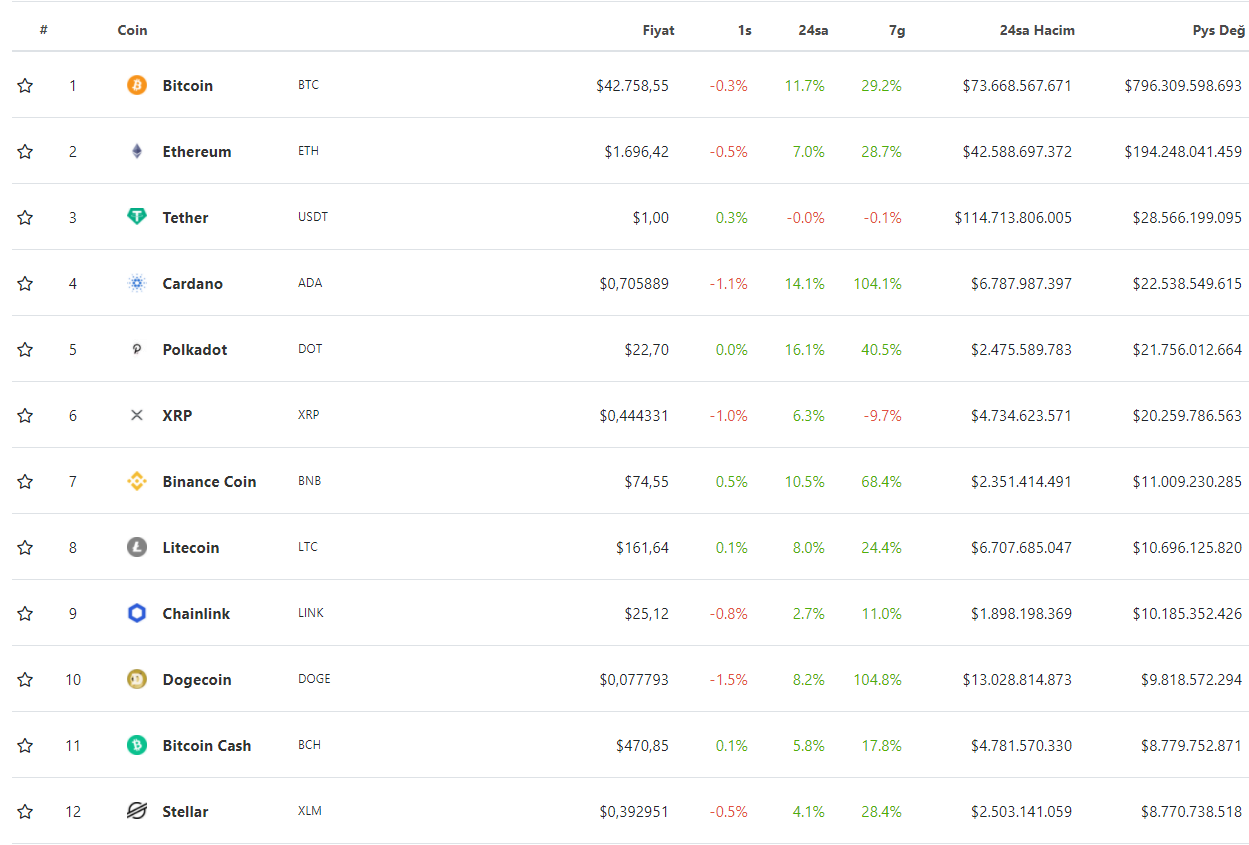Screen dimensions: 1249x845
Task: Favorite Bitcoin with its star
Action: (25, 86)
